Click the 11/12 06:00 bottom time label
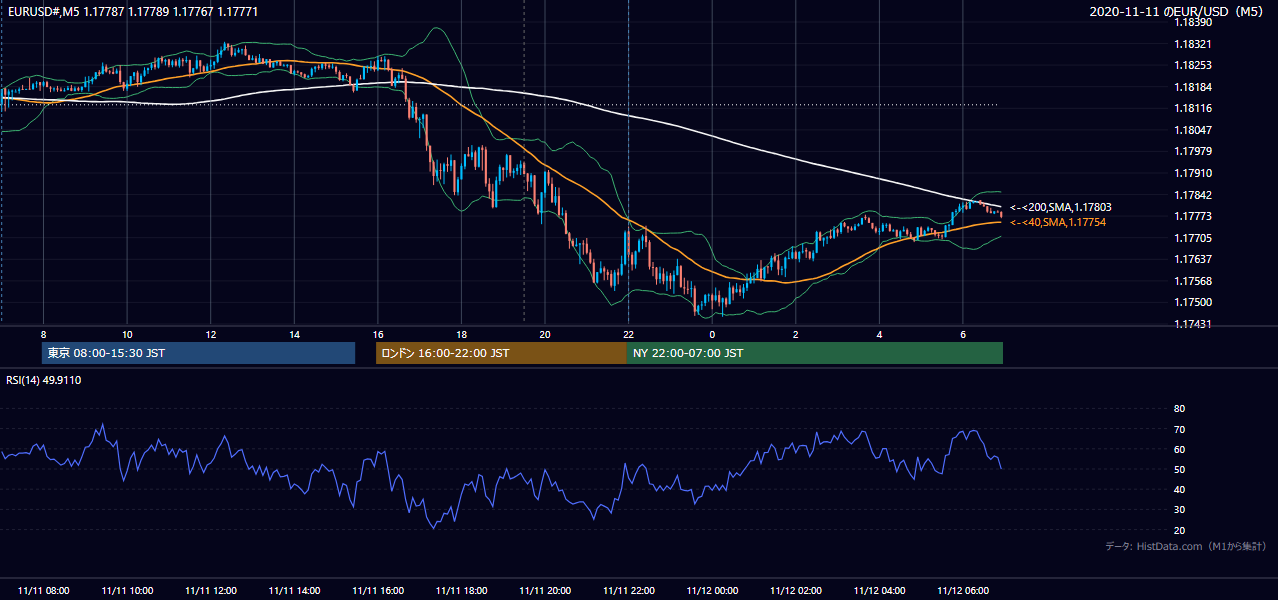Image resolution: width=1278 pixels, height=600 pixels. click(963, 591)
